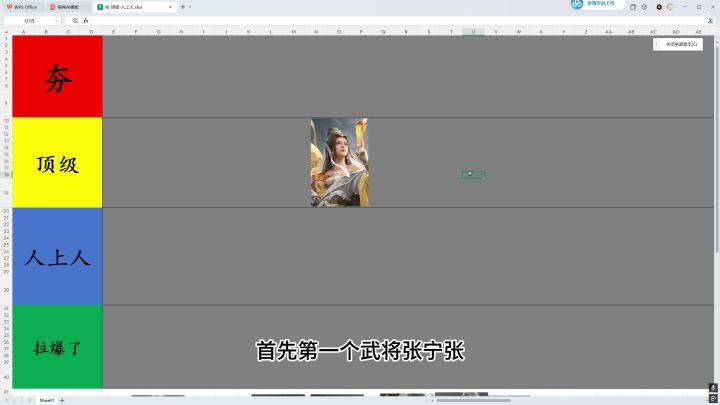Screen dimensions: 720x405
Task: Click the red tier cell labeled 夯
Action: pyautogui.click(x=57, y=76)
